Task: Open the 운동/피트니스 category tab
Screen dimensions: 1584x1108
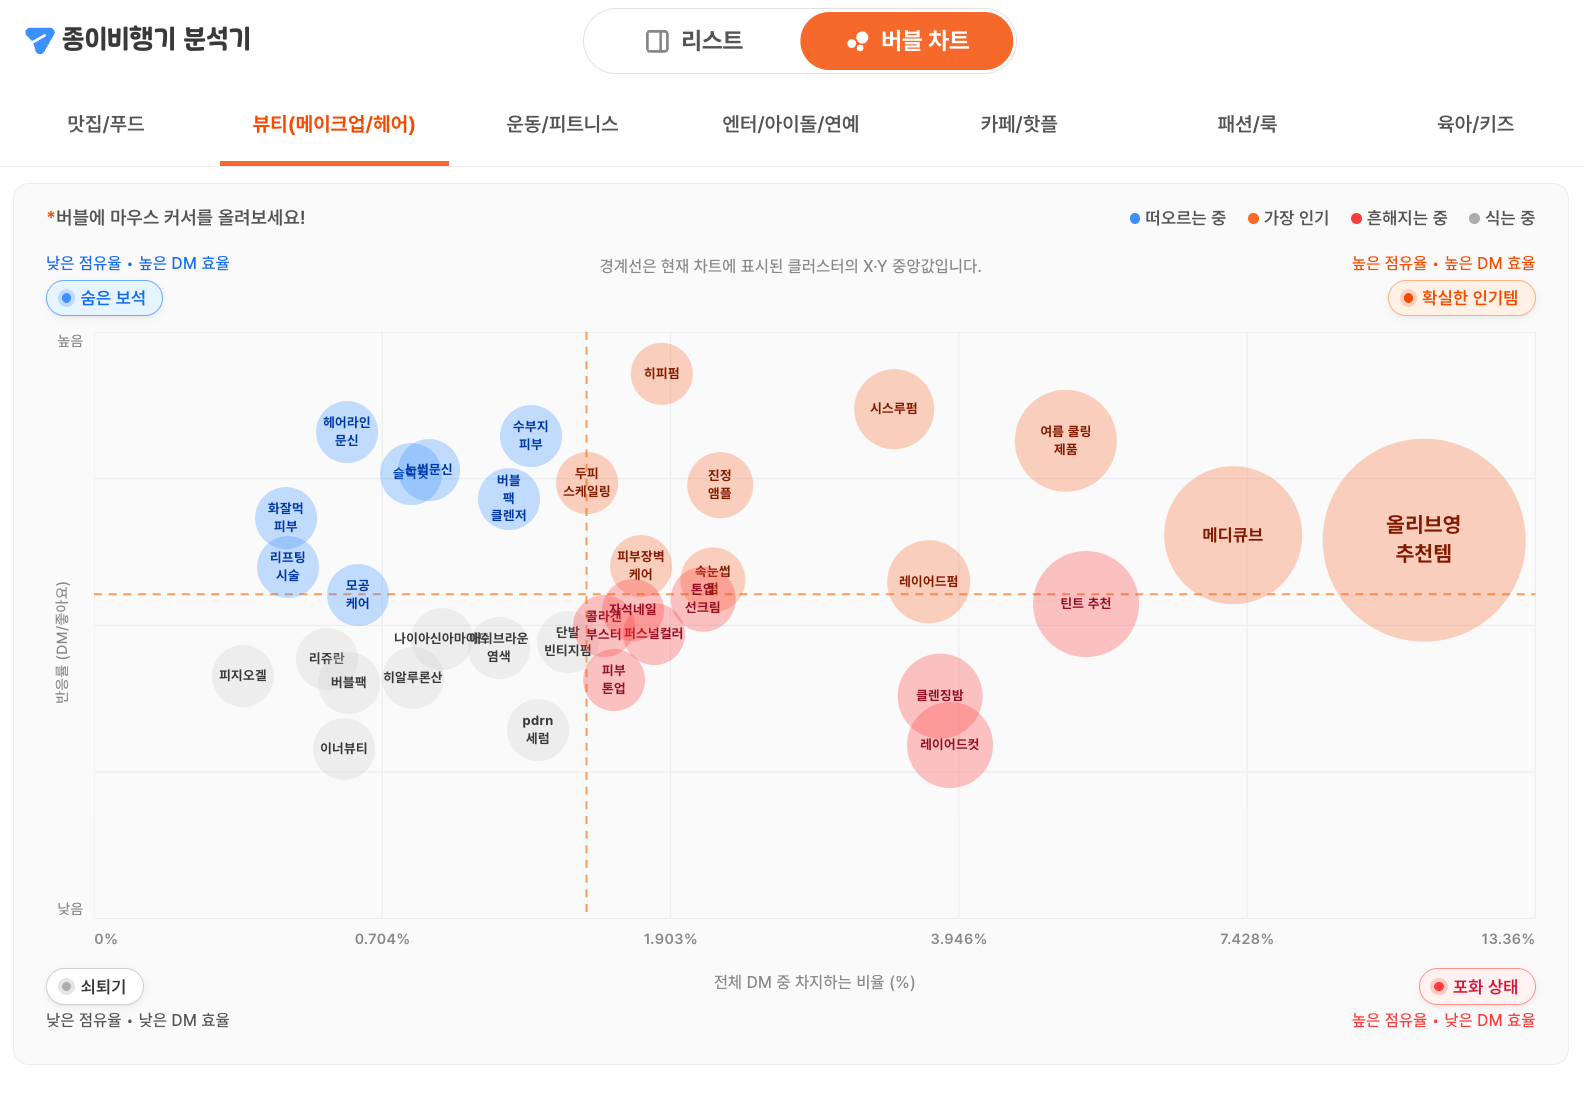Action: (562, 124)
